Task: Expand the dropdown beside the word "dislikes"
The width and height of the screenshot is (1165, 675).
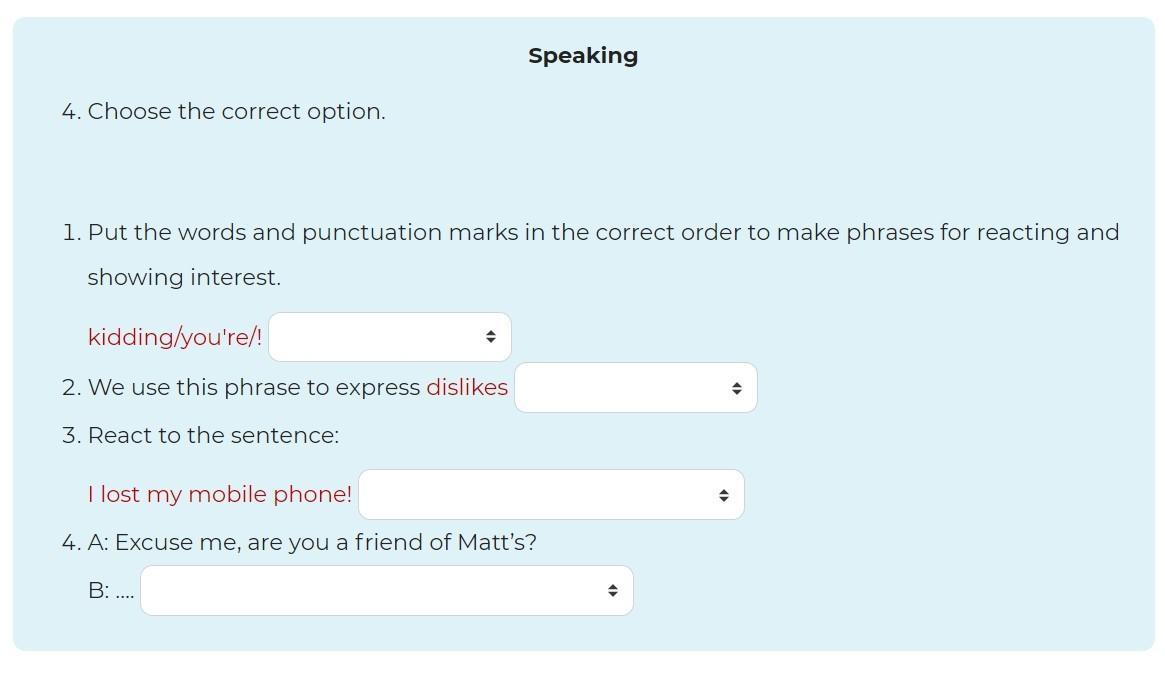Action: point(635,388)
